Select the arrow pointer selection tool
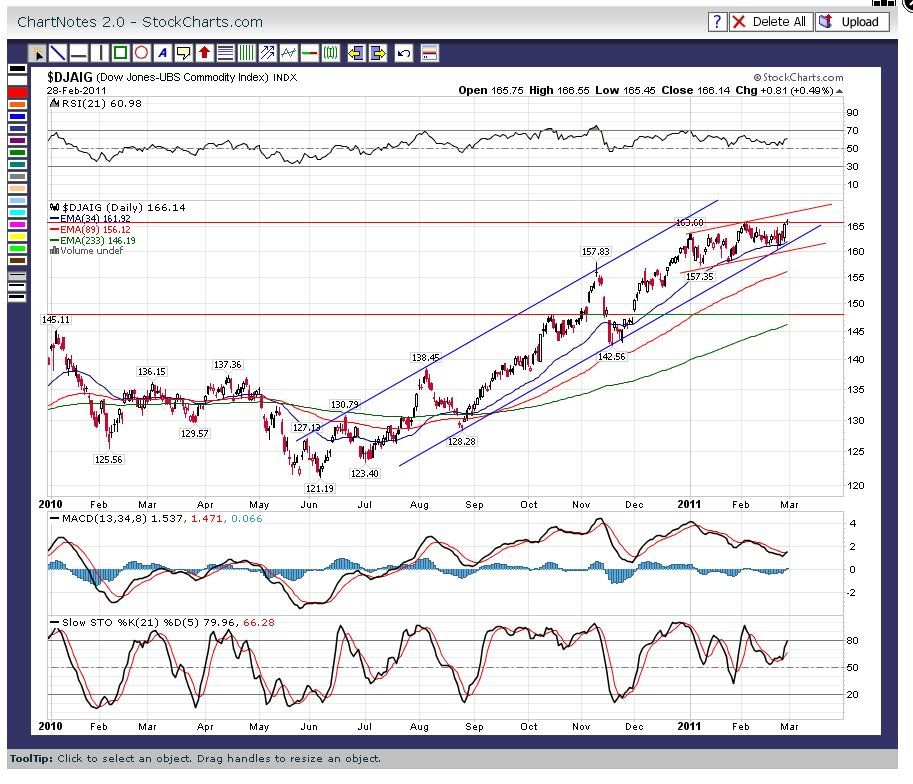 [37, 54]
